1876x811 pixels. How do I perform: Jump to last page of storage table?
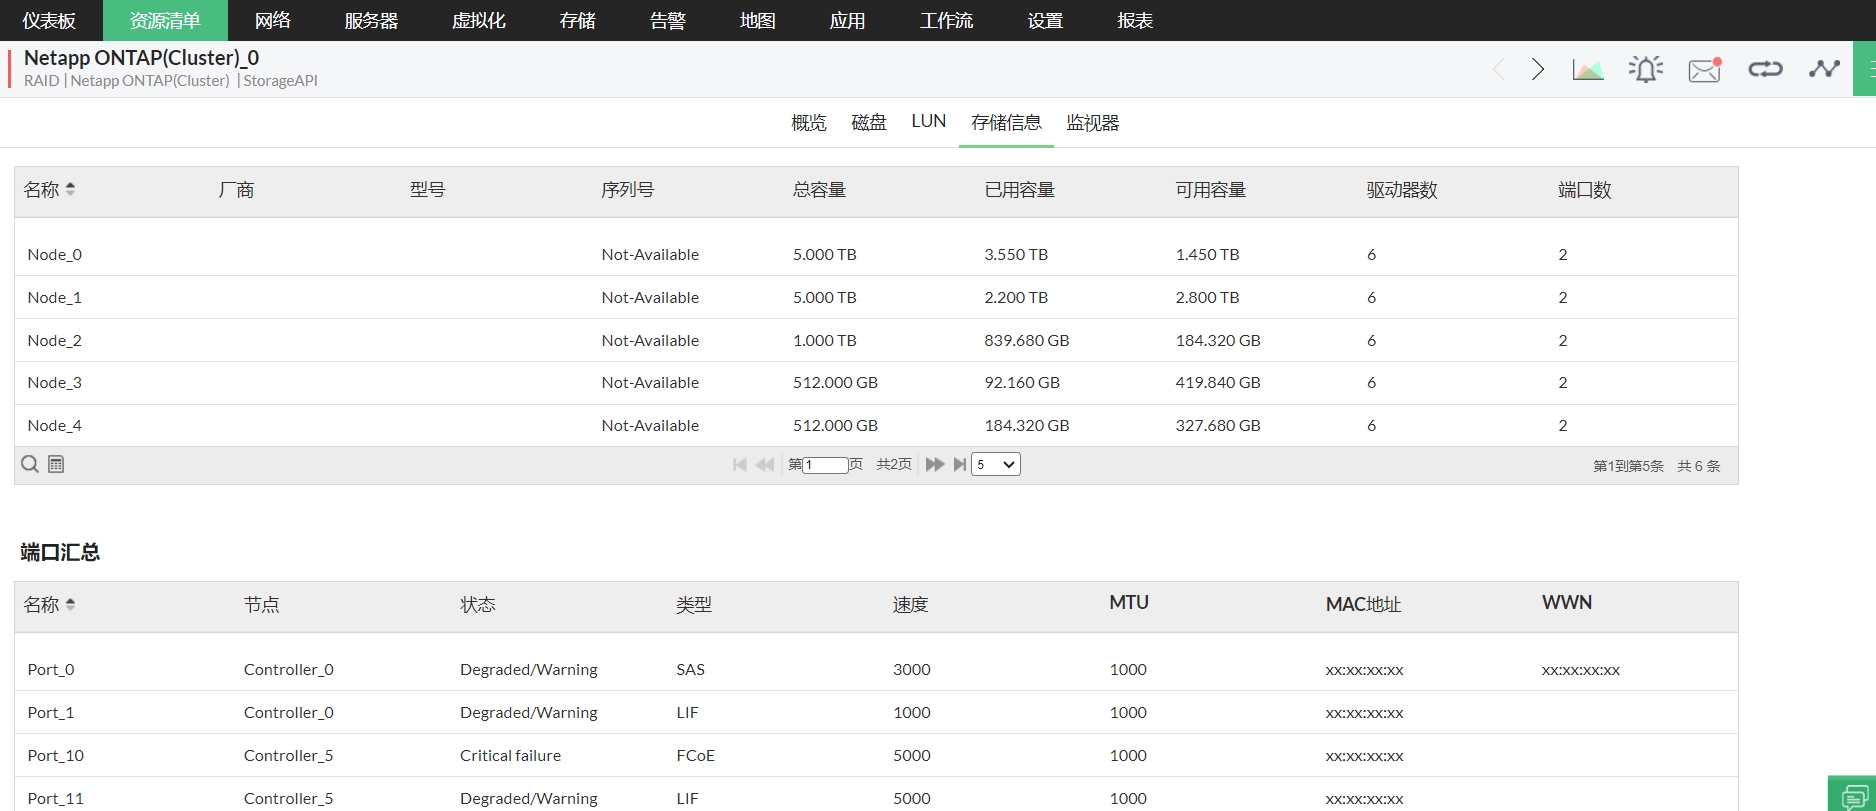coord(960,464)
